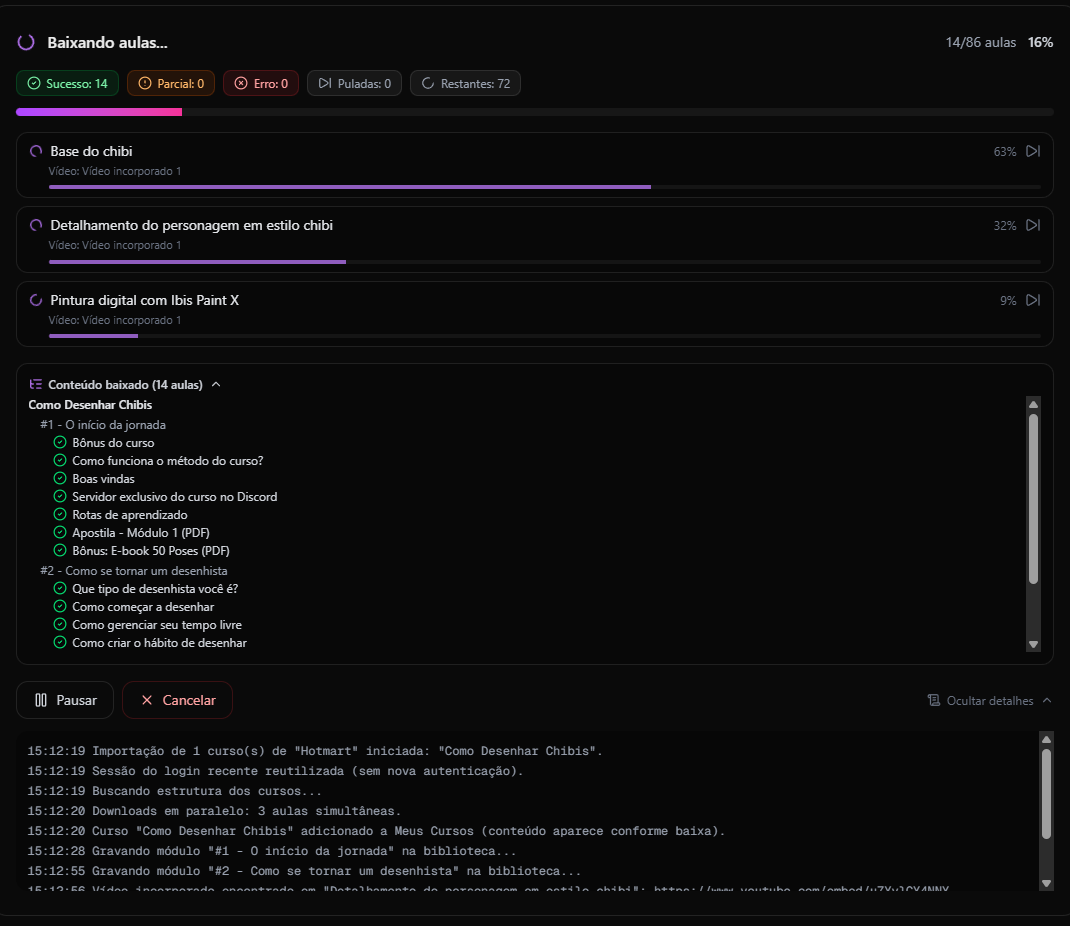Cancel the download with Cancelar button
This screenshot has width=1070, height=926.
pos(177,700)
